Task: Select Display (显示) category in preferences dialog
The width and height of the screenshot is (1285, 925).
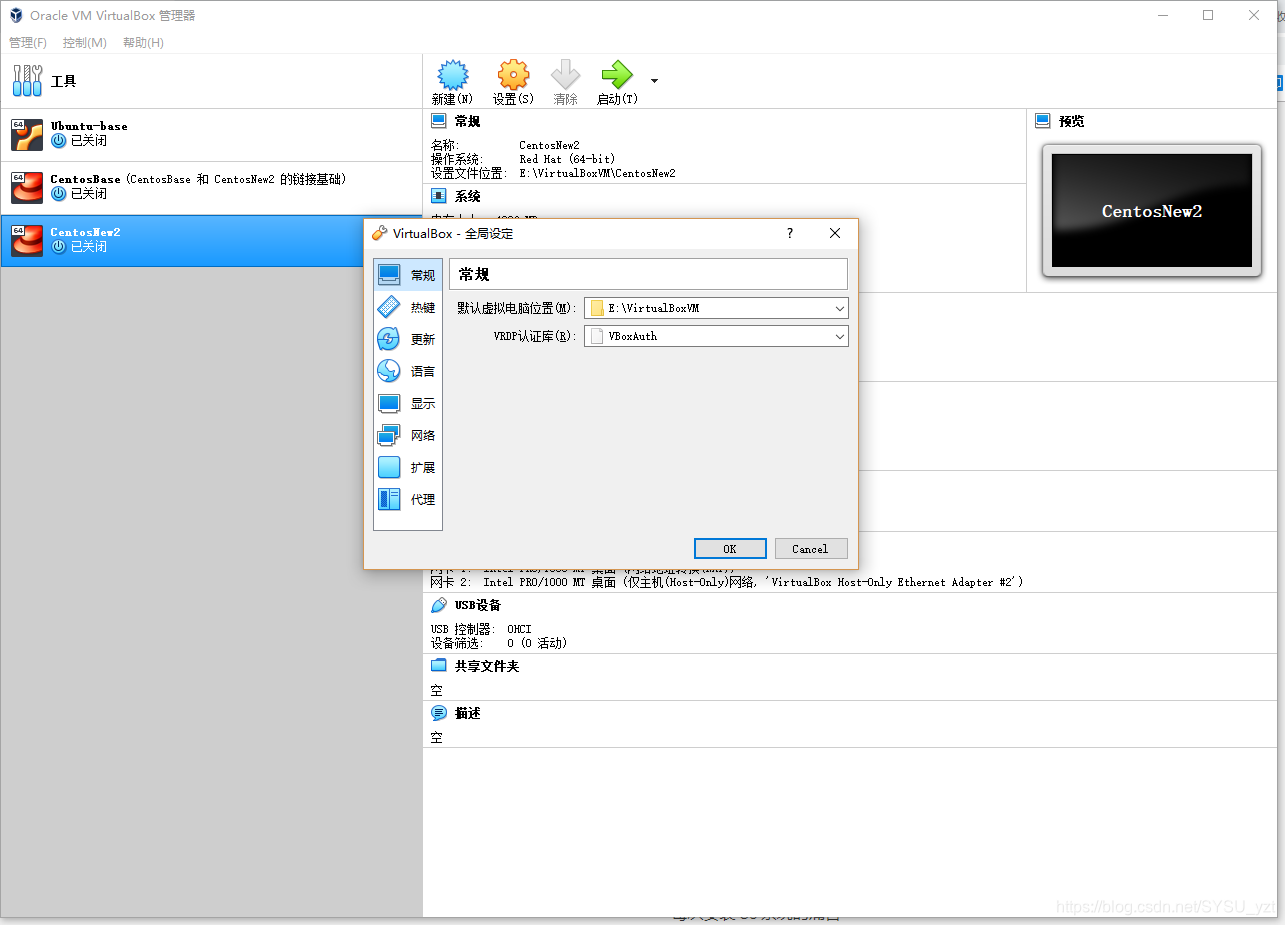Action: click(408, 403)
